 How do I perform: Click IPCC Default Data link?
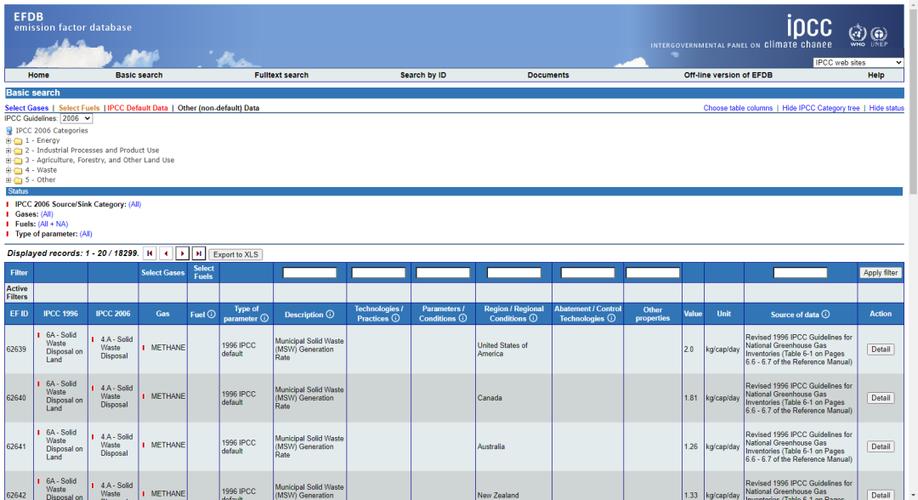[x=138, y=108]
